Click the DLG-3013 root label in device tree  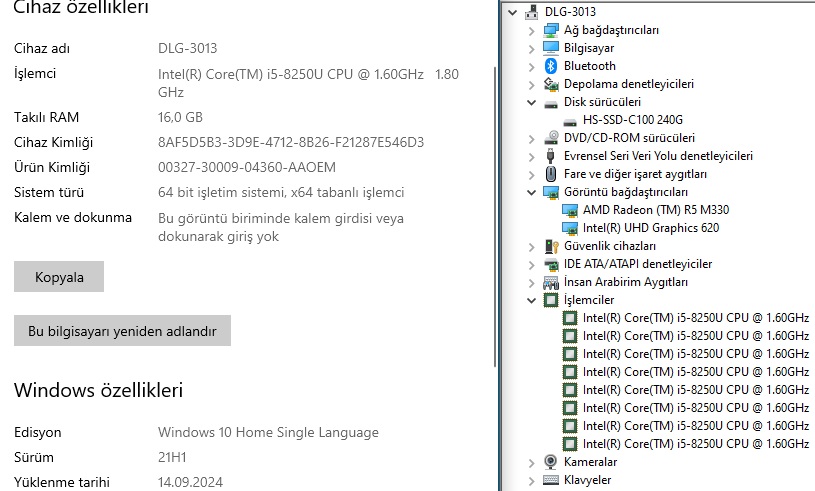[570, 12]
